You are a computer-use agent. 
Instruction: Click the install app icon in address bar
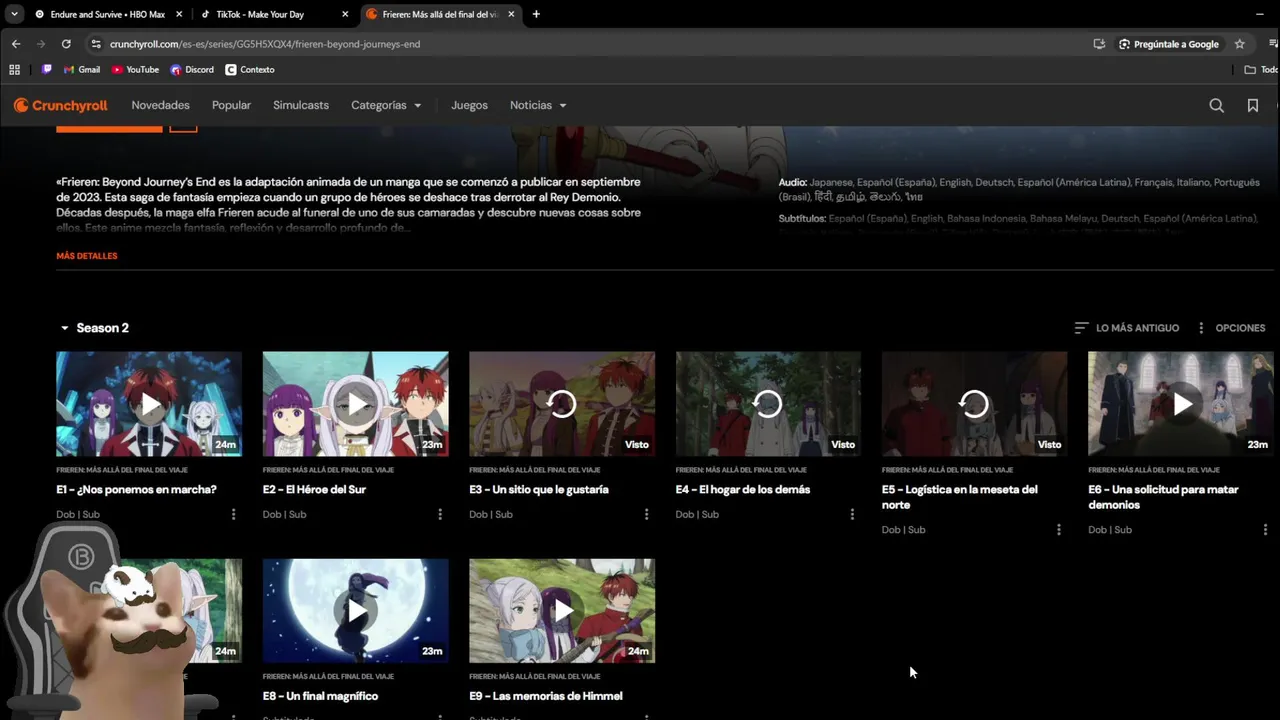pyautogui.click(x=1099, y=44)
